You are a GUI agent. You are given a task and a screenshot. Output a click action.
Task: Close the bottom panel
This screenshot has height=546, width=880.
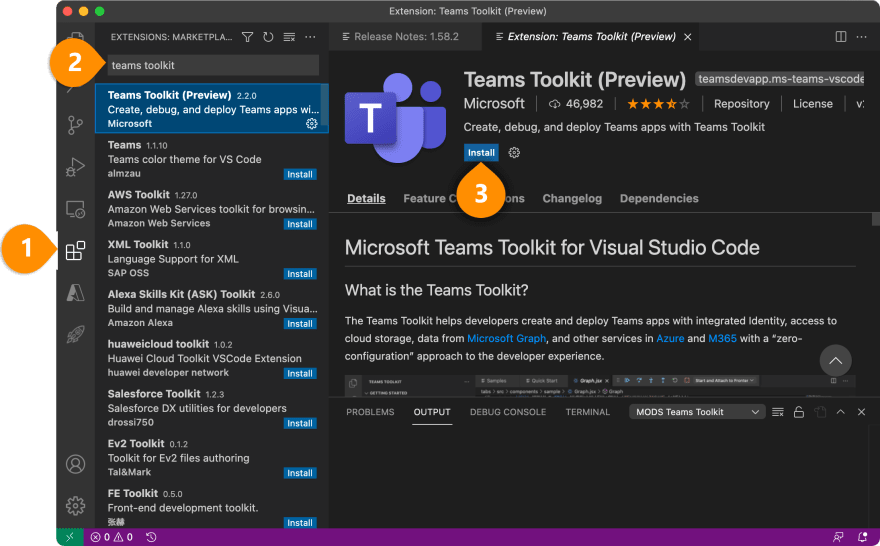click(x=861, y=412)
